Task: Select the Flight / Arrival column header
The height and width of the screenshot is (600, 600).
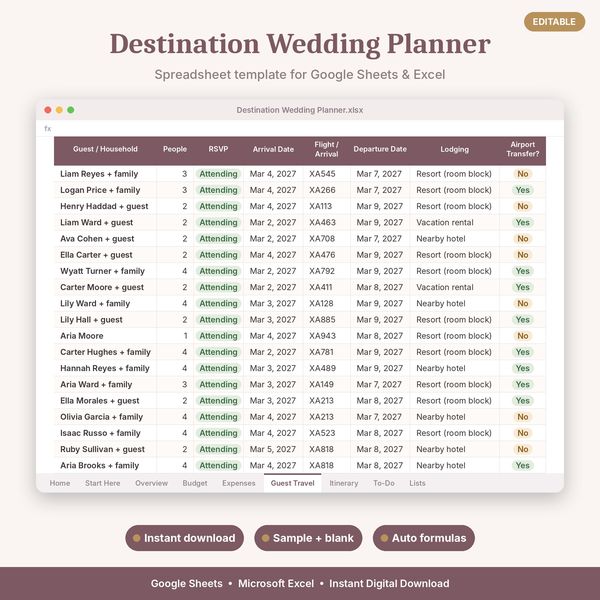Action: (x=326, y=149)
